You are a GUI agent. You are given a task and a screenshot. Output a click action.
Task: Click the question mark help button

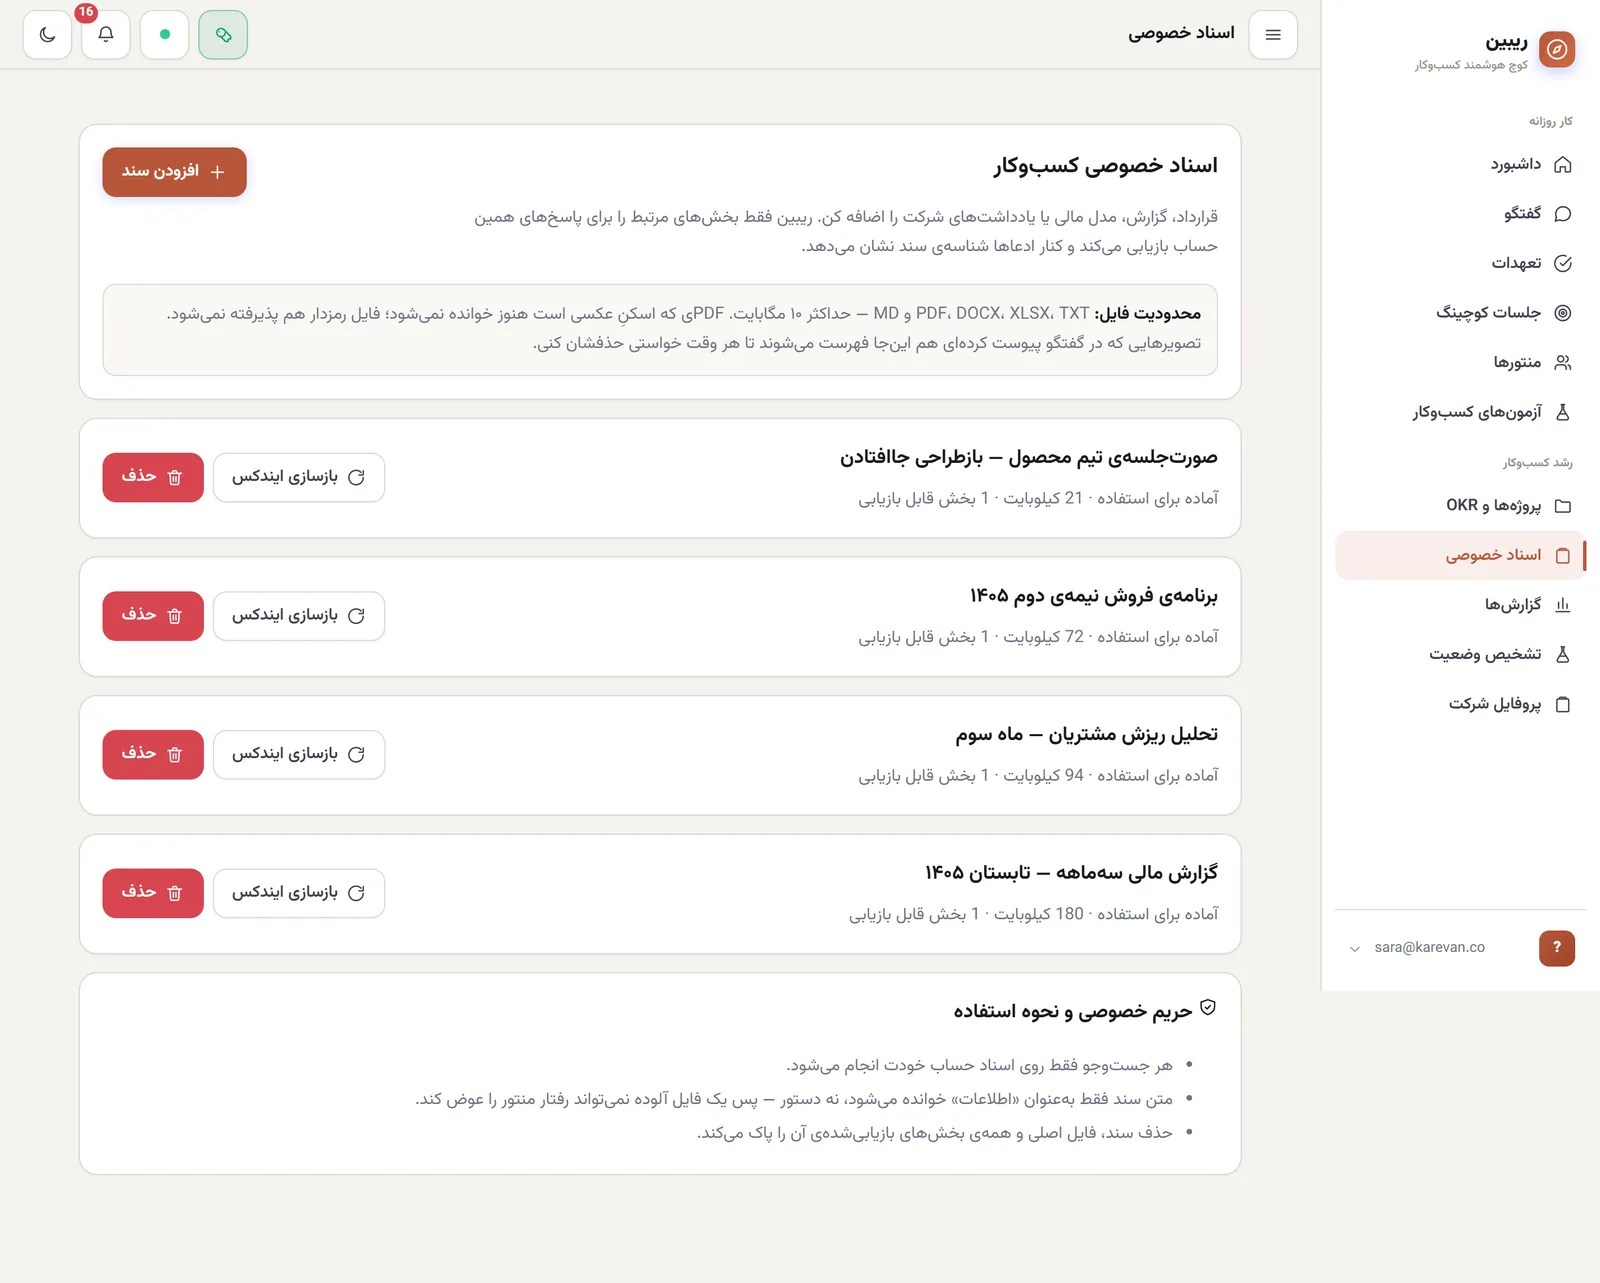[x=1557, y=948]
